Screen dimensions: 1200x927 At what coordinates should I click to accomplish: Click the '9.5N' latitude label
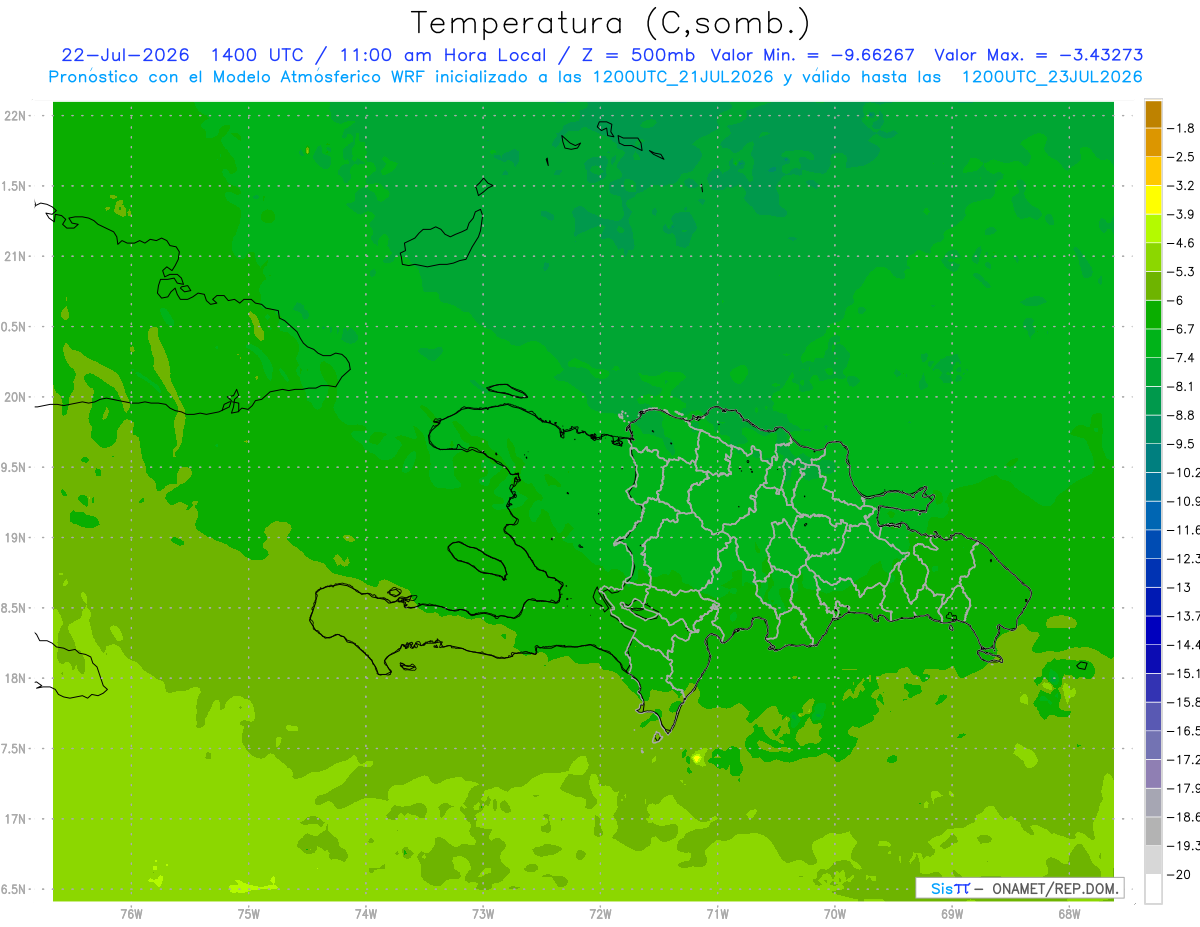click(x=14, y=468)
